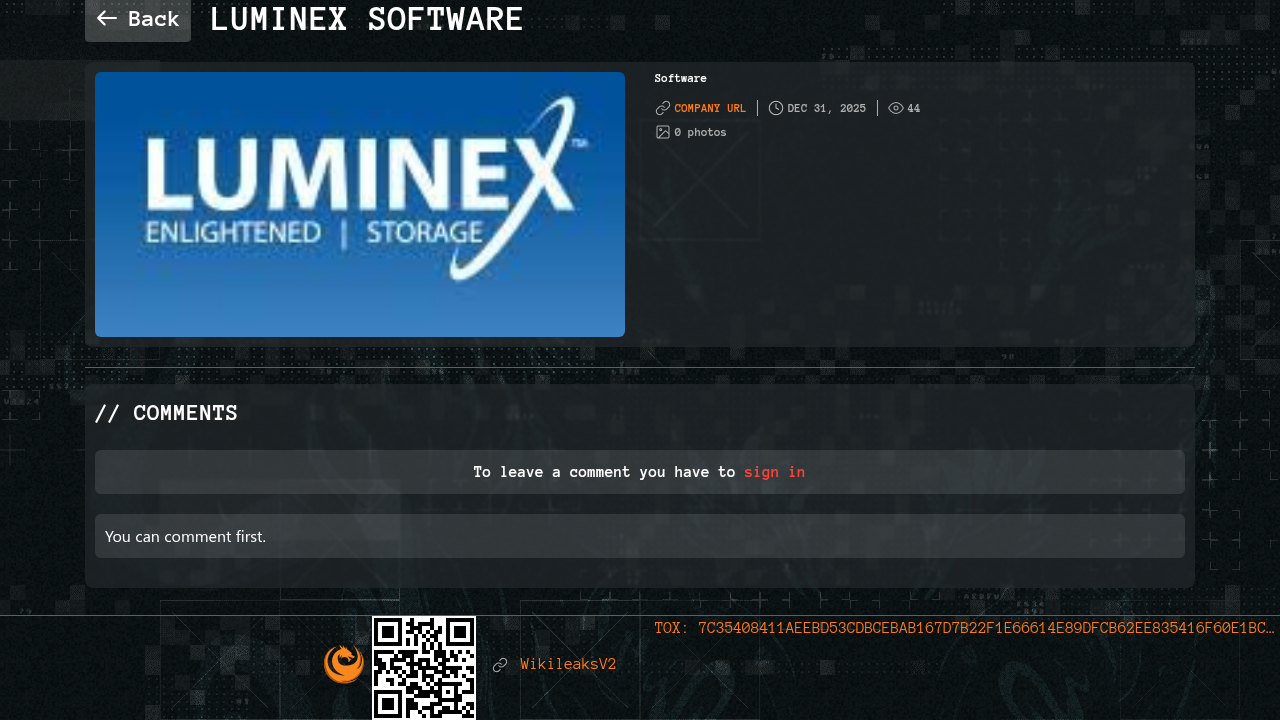The height and width of the screenshot is (720, 1280).
Task: Click the QR code in footer
Action: click(x=424, y=667)
